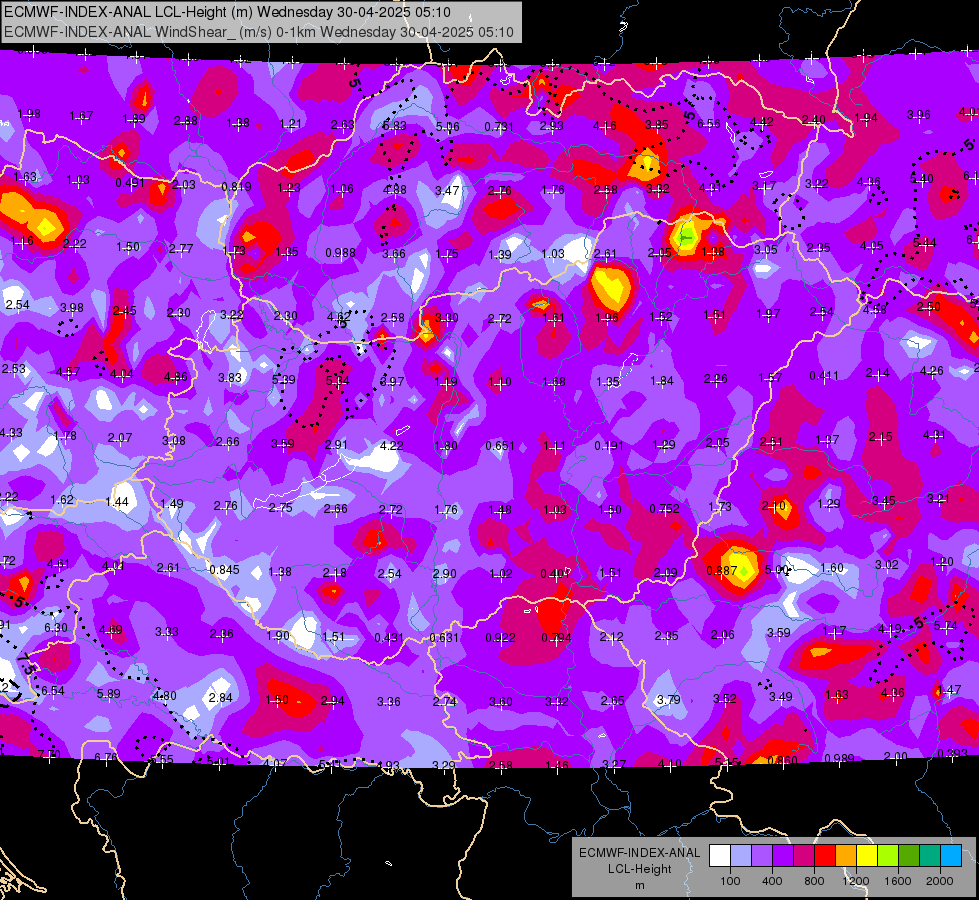
Task: Click the wind shear value 4.22
Action: (x=391, y=445)
